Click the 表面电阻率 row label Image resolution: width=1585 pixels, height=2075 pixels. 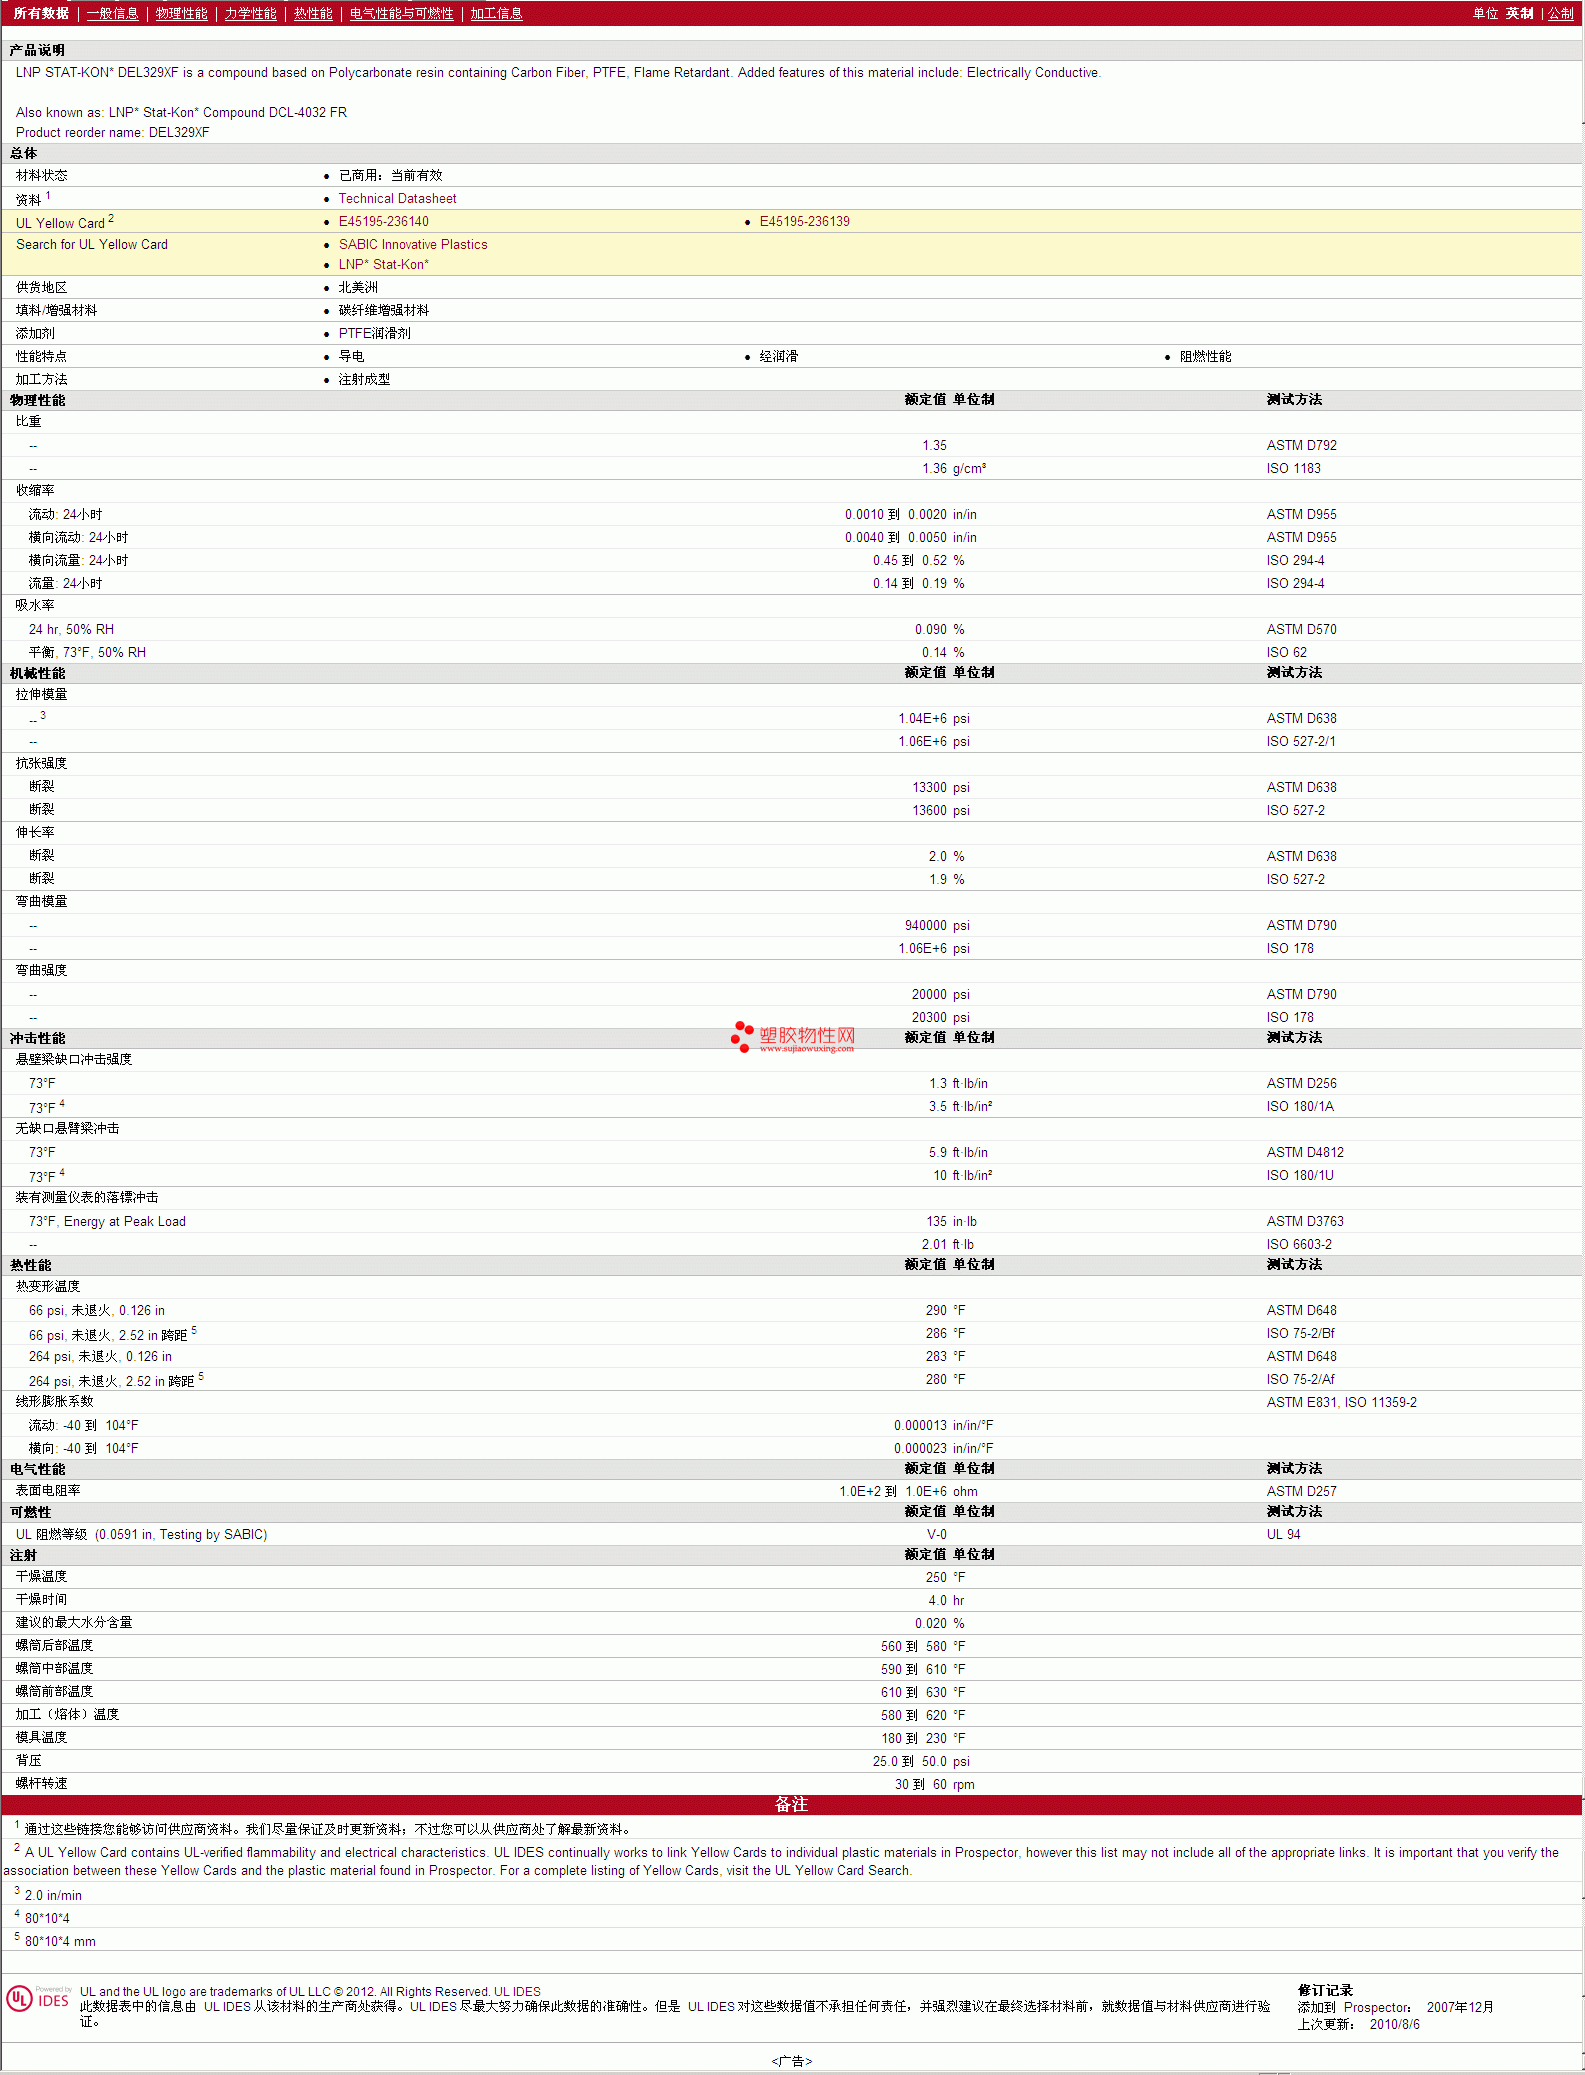pos(48,1491)
